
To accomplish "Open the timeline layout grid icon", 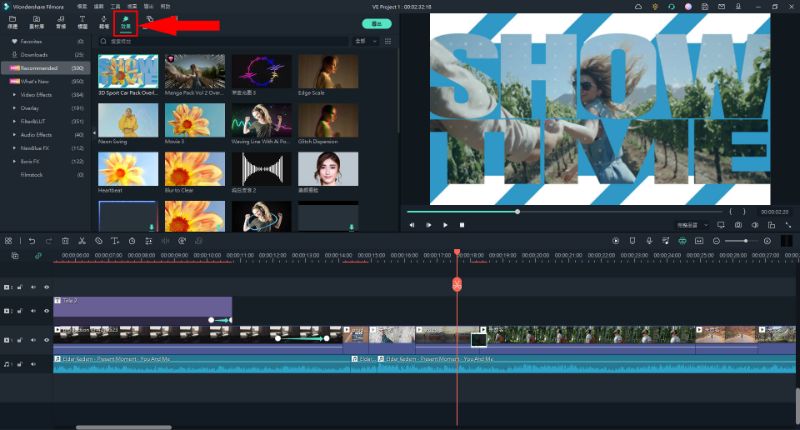I will tap(8, 241).
